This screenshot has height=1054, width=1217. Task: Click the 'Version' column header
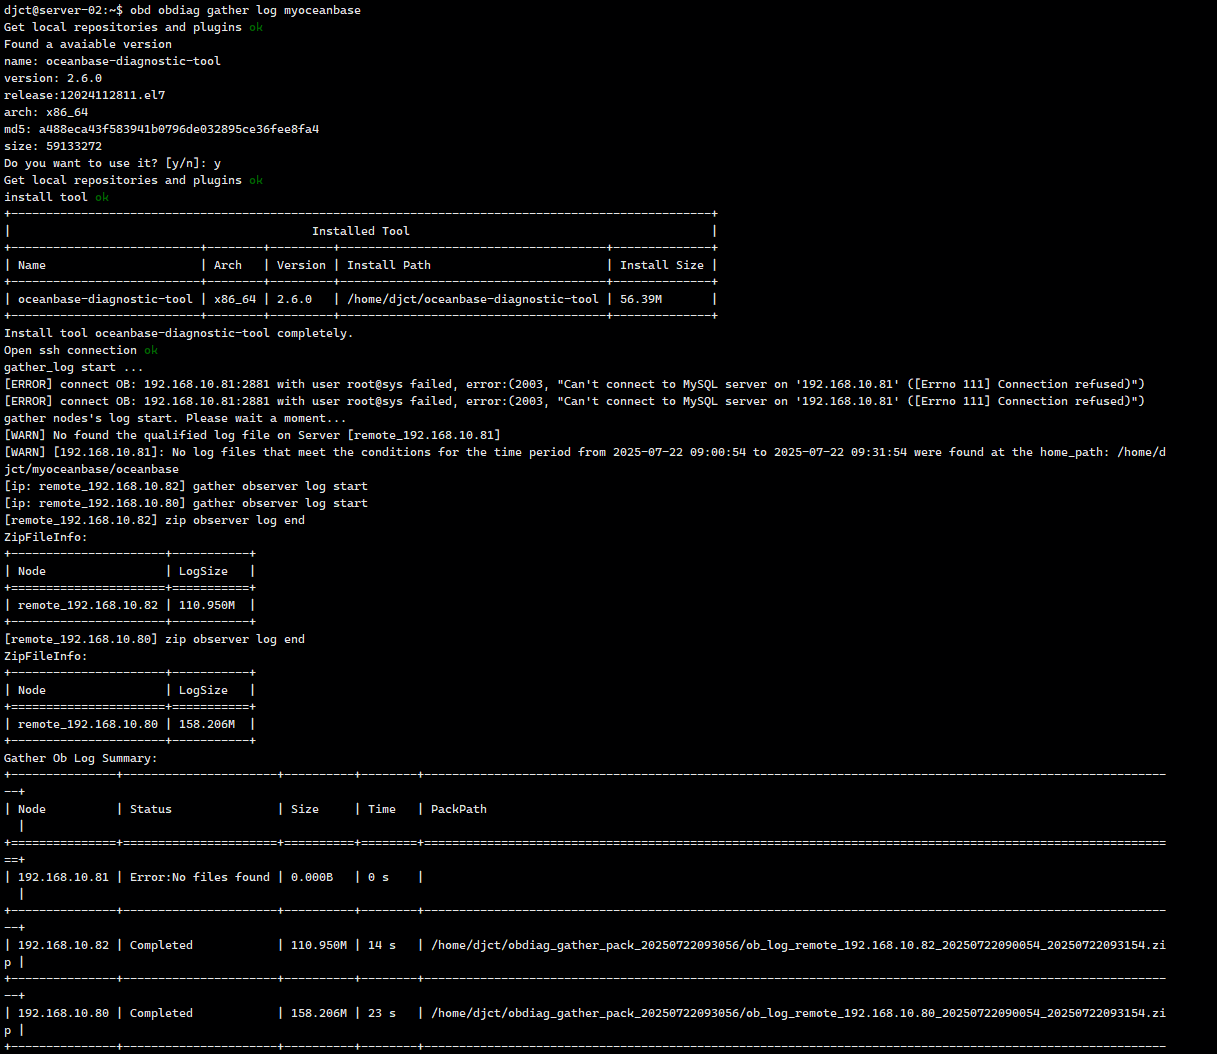pyautogui.click(x=301, y=265)
